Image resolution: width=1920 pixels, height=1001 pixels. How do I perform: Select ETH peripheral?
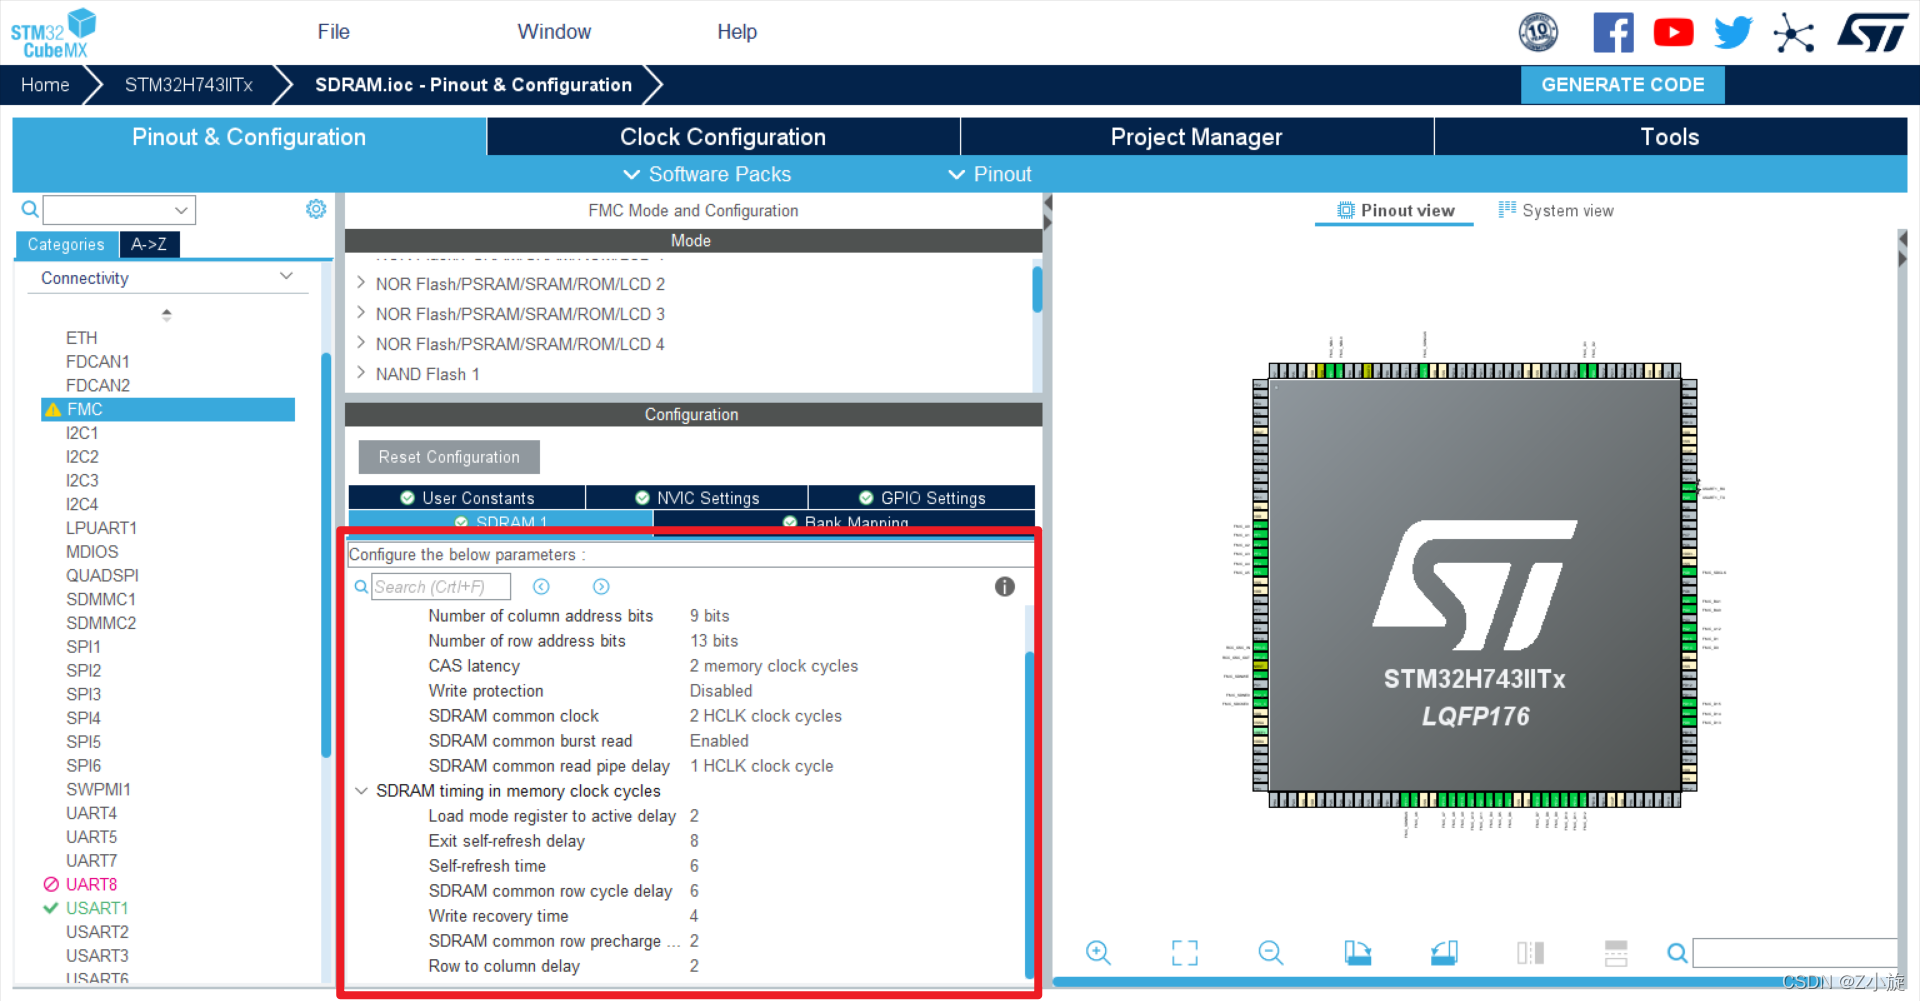coord(82,338)
